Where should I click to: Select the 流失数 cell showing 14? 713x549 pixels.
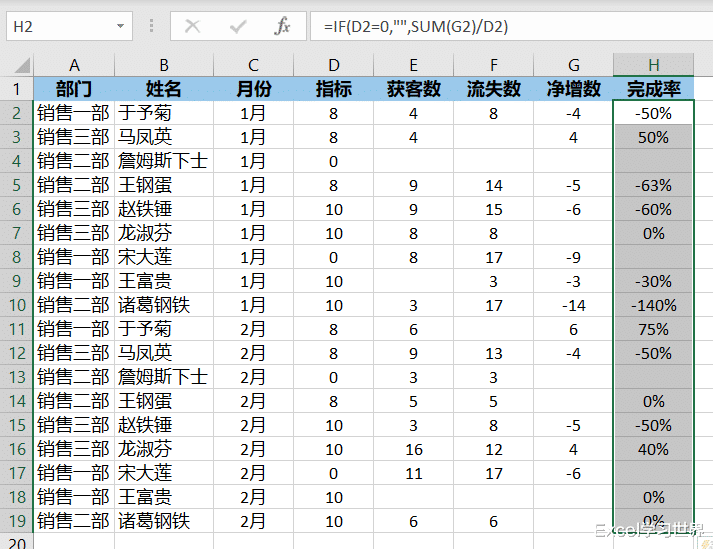click(493, 185)
